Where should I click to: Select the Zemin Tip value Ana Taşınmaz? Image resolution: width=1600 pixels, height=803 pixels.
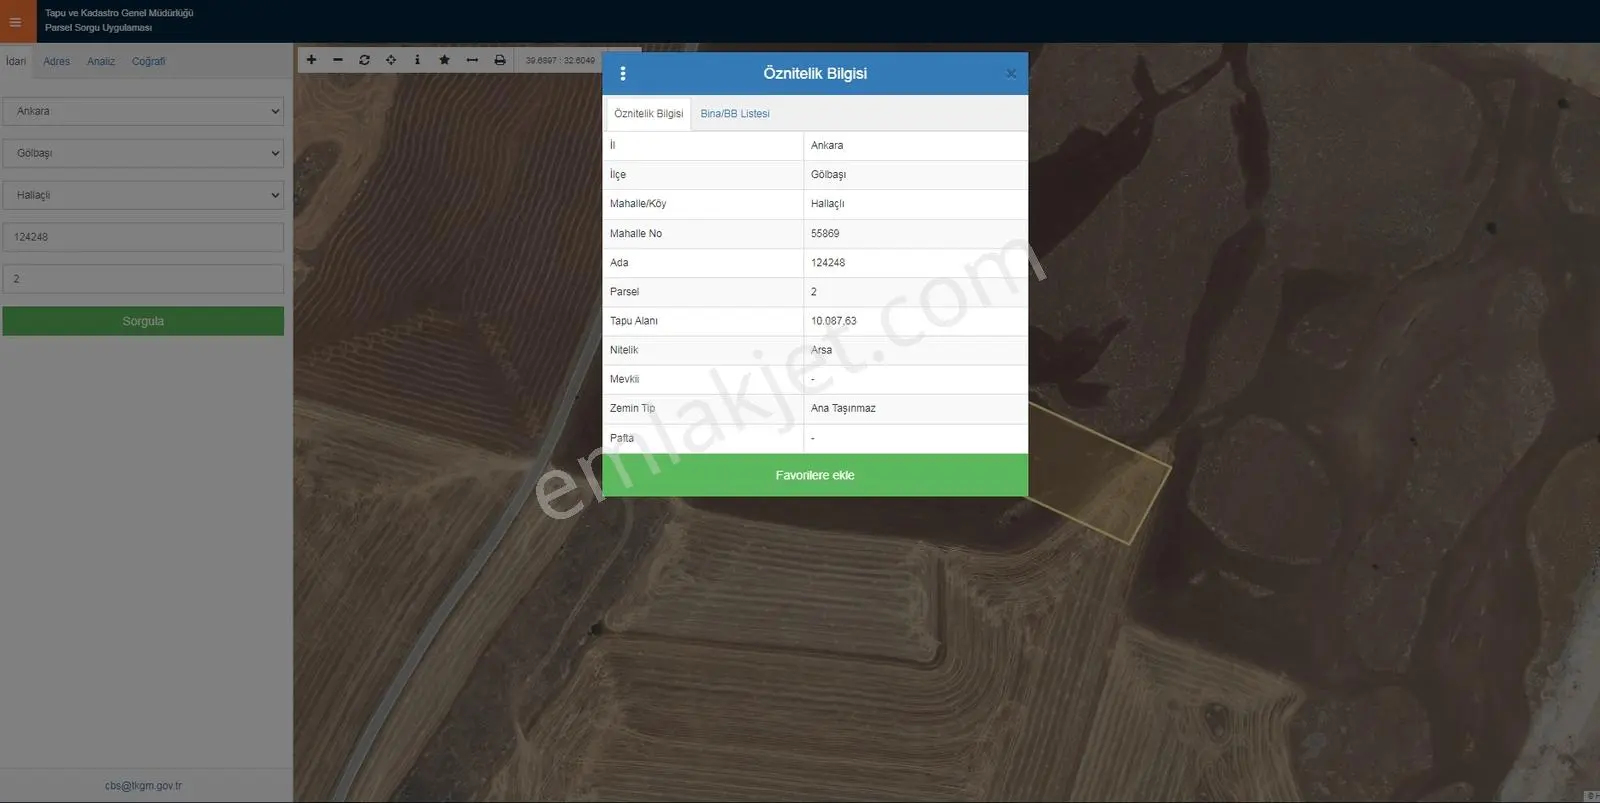click(843, 408)
